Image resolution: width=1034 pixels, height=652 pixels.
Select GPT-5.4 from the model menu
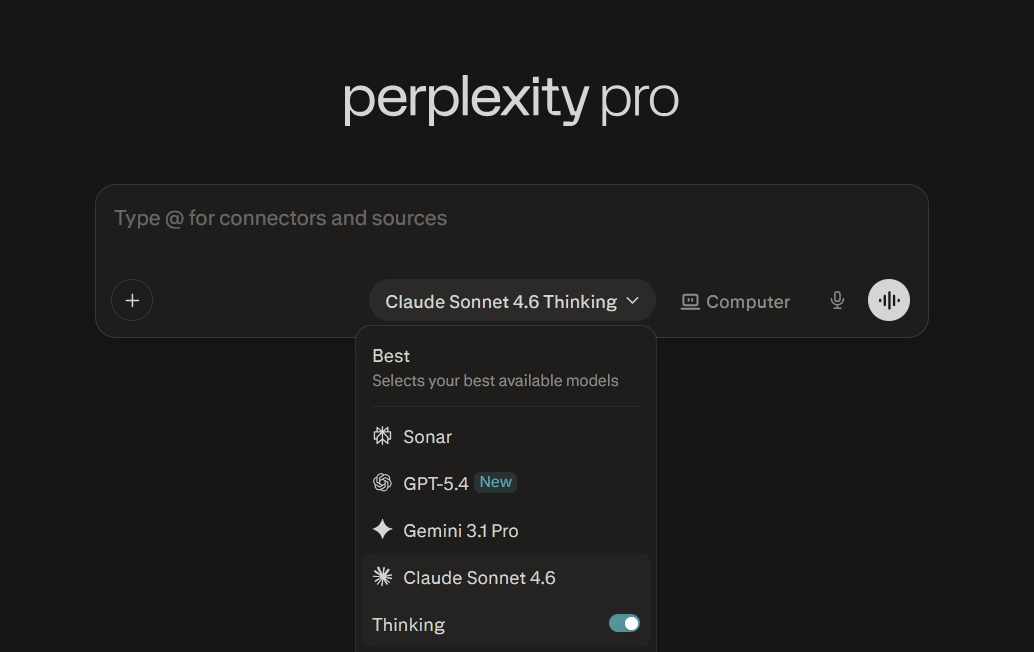436,482
